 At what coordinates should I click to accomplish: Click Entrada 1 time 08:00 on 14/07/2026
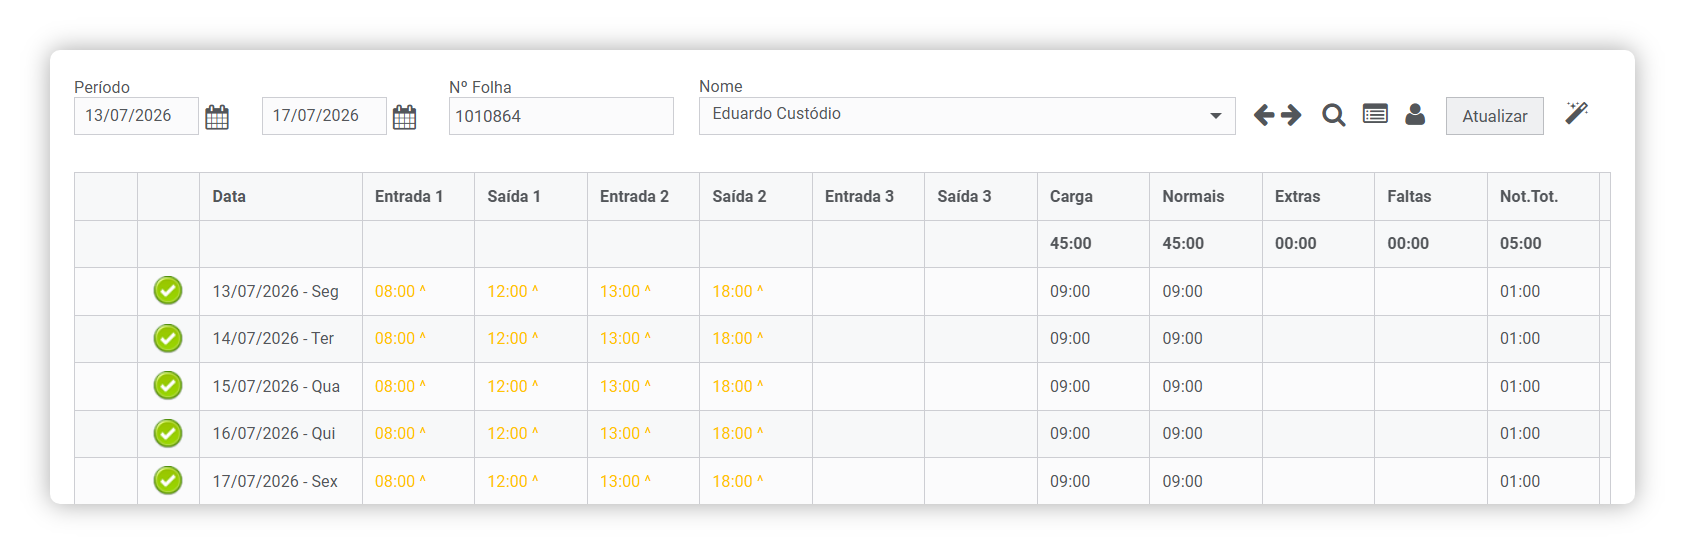[400, 339]
